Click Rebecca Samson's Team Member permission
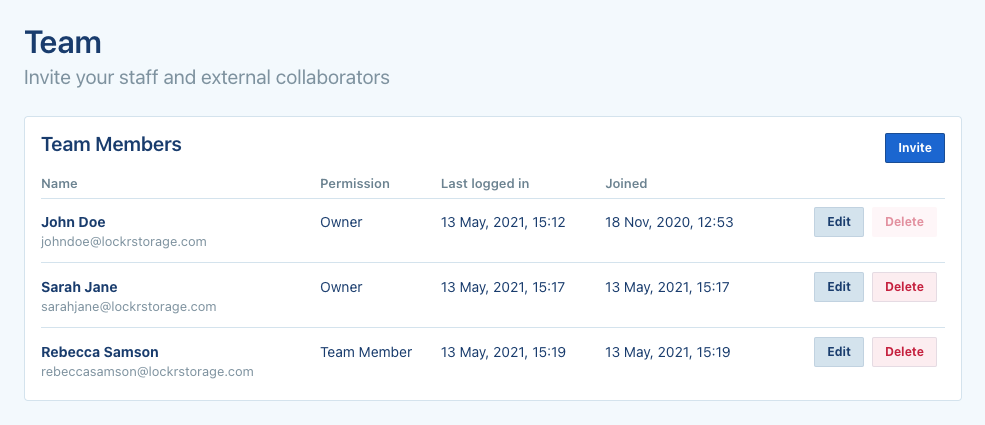The width and height of the screenshot is (985, 425). (366, 352)
